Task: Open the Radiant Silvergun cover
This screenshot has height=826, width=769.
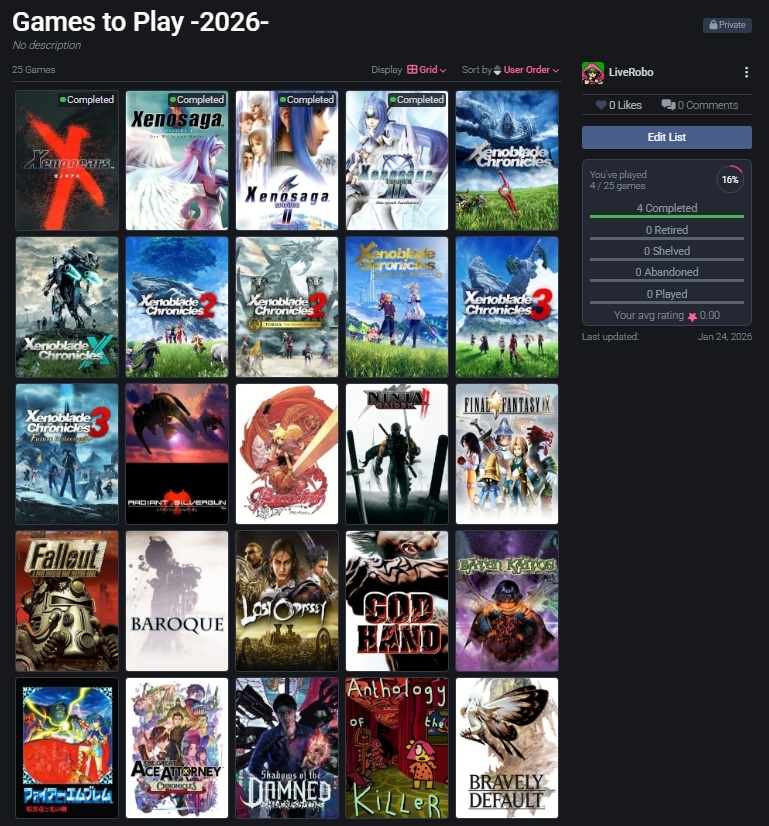Action: click(x=177, y=454)
